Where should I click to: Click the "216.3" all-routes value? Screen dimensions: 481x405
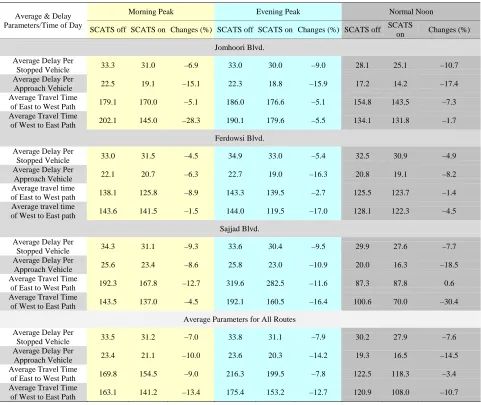235,374
